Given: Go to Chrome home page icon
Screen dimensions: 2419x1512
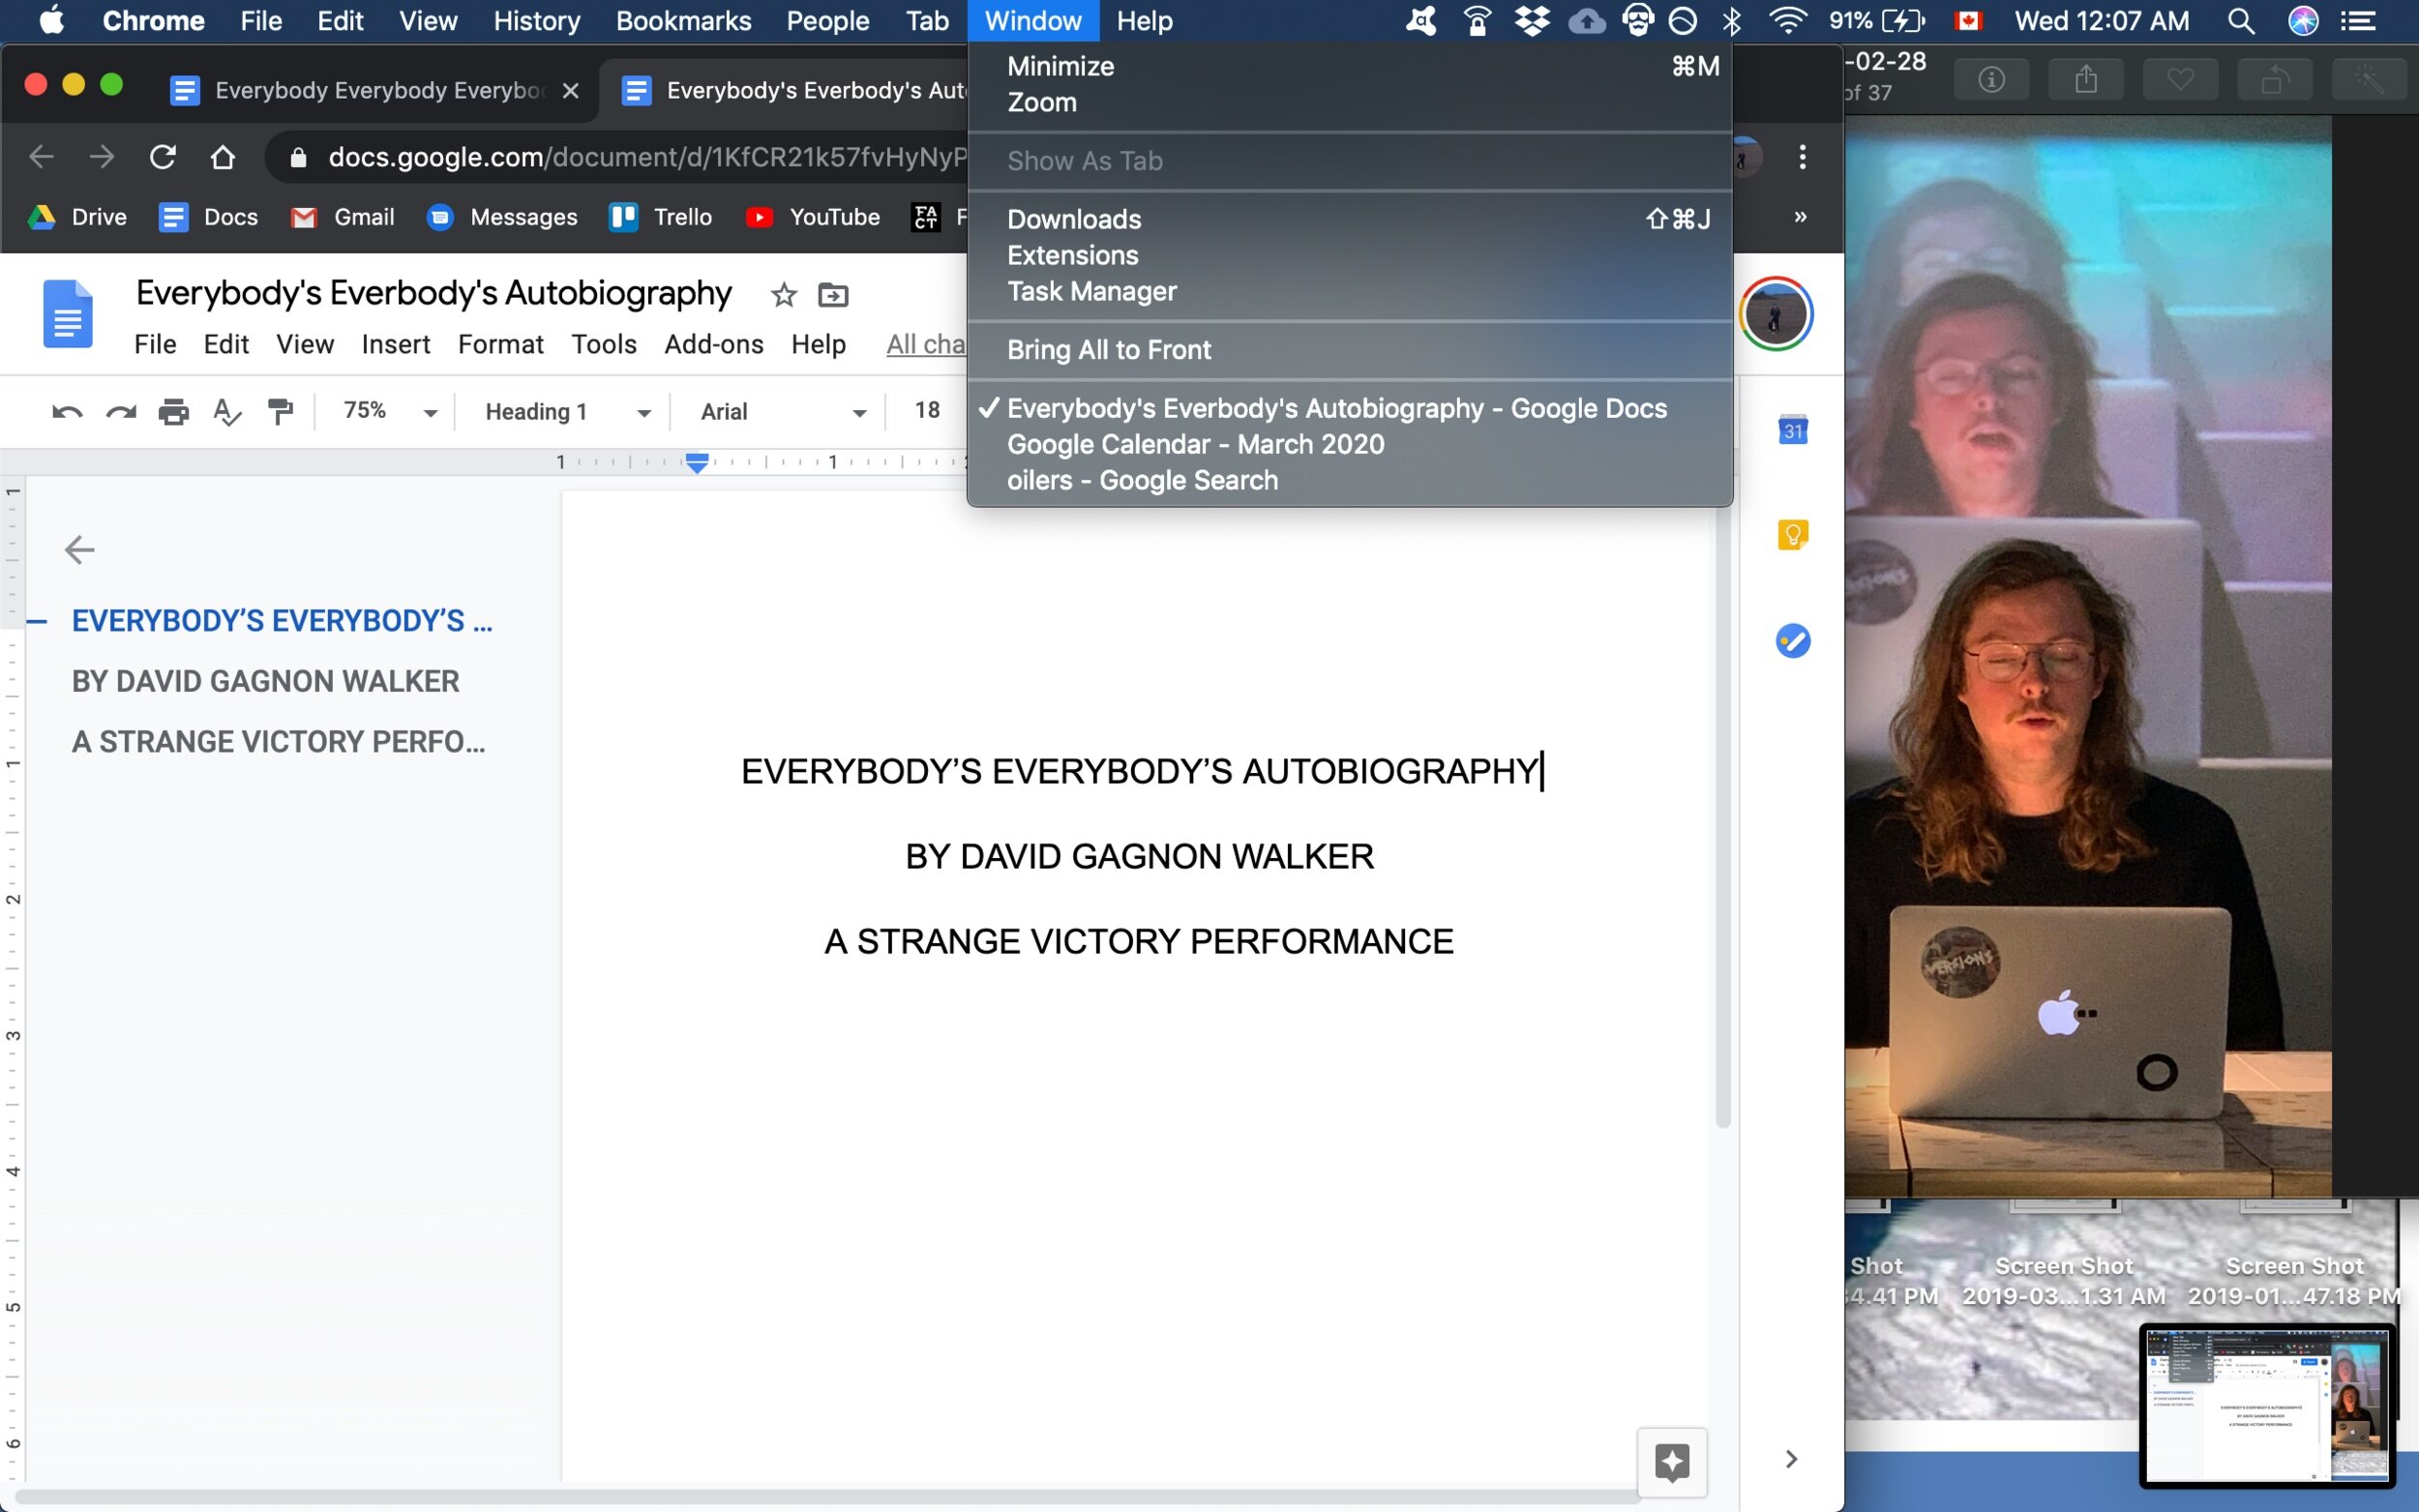Looking at the screenshot, I should (223, 157).
